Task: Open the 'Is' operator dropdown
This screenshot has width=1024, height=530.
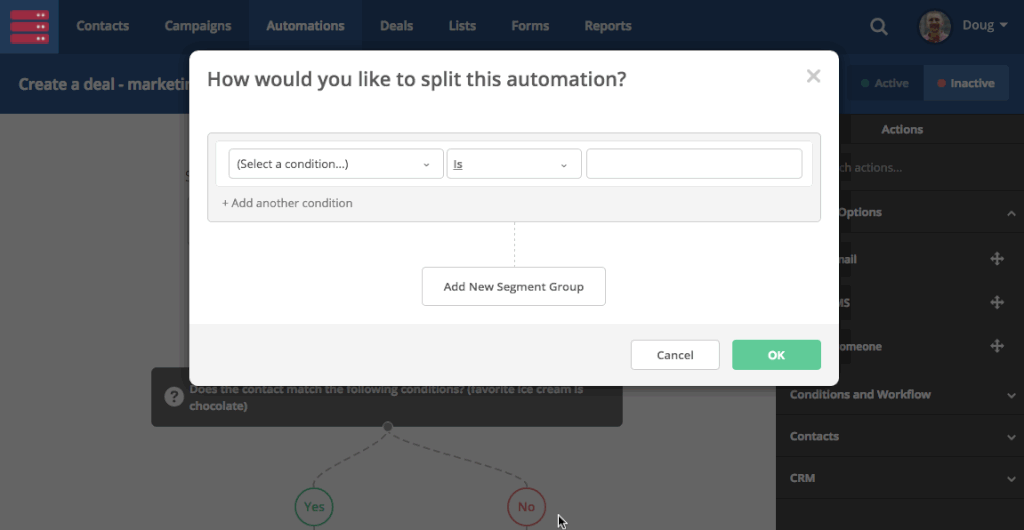Action: [513, 164]
